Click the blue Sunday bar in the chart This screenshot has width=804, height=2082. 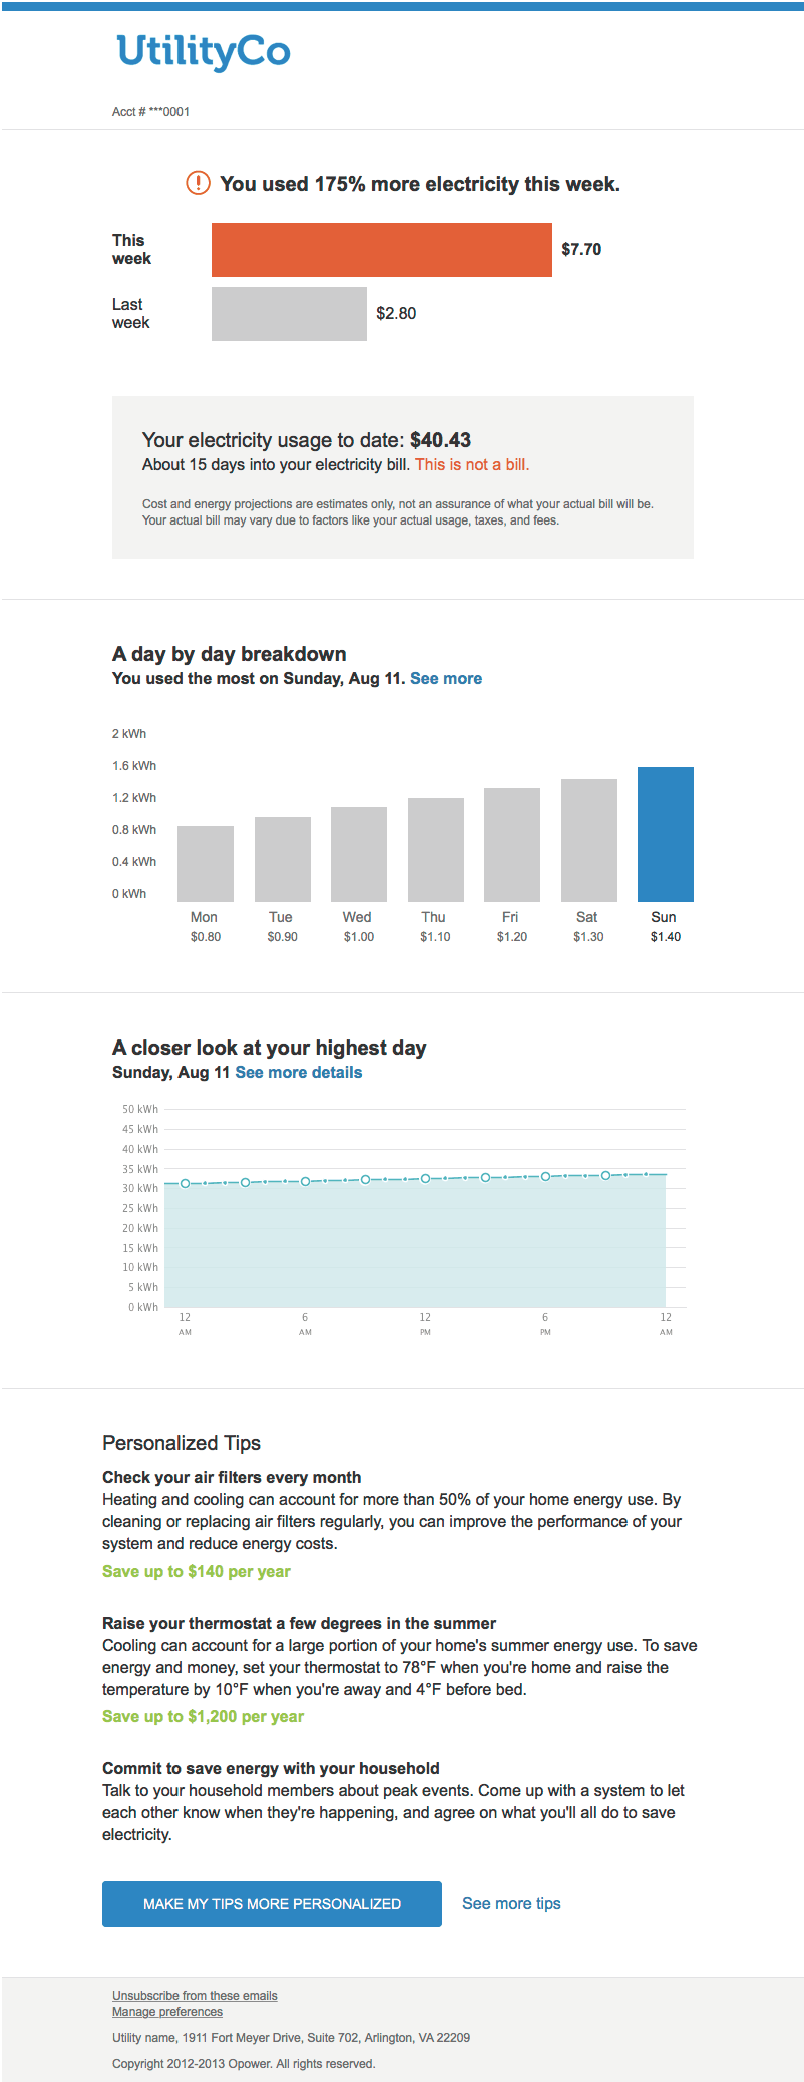[x=666, y=835]
